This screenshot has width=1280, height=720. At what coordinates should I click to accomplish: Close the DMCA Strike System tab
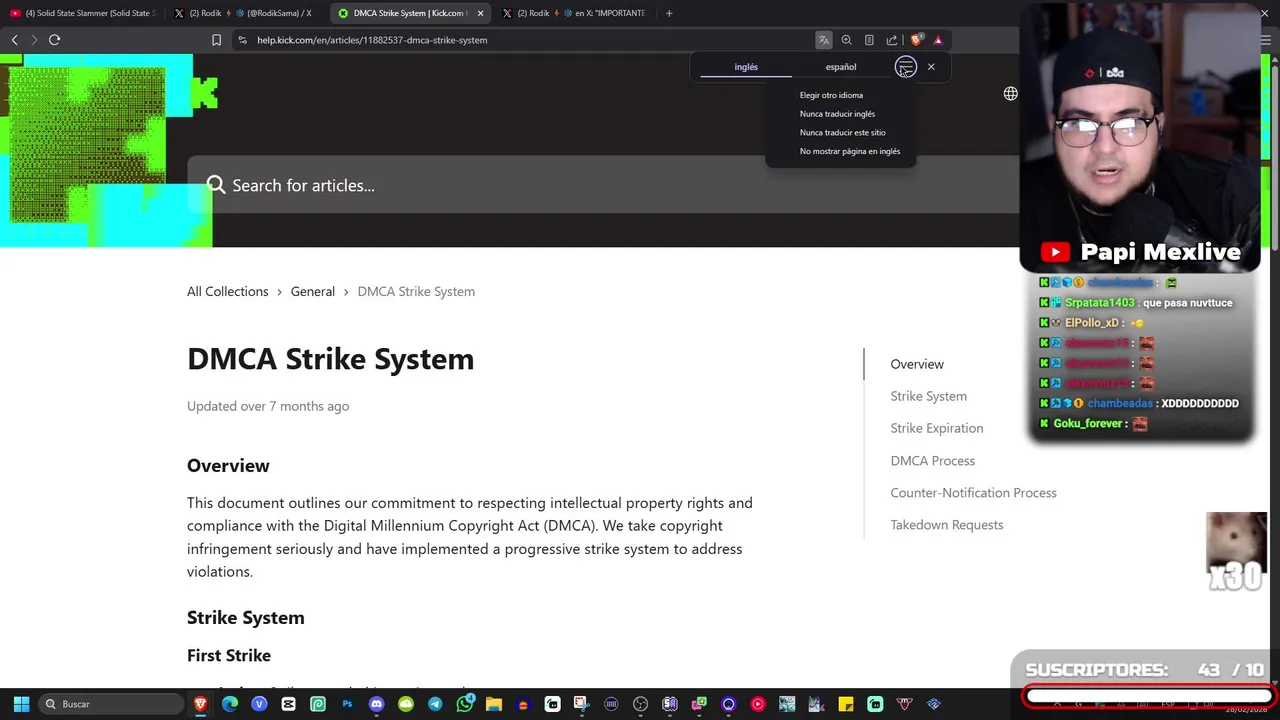click(481, 13)
